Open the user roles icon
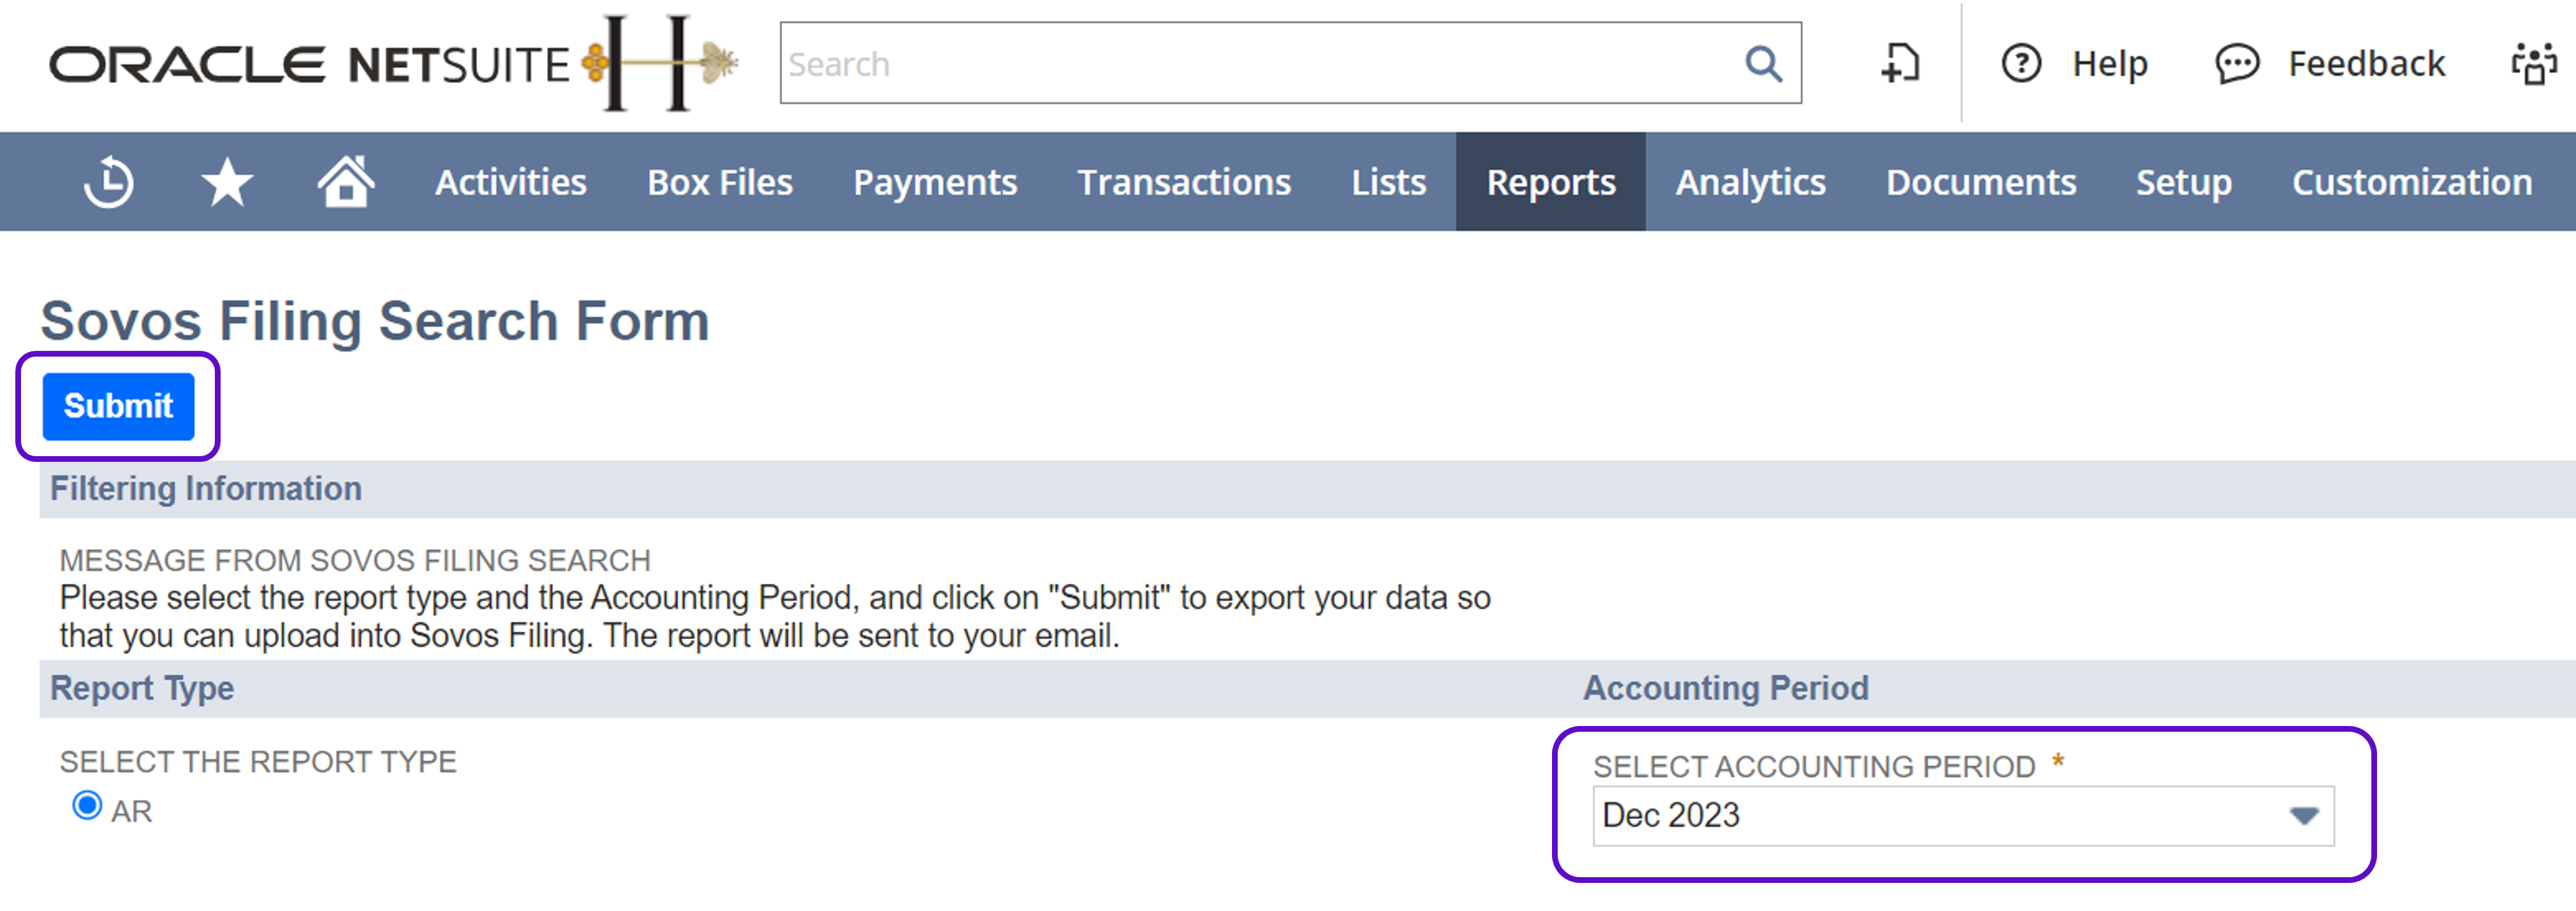The height and width of the screenshot is (911, 2576). [2534, 64]
